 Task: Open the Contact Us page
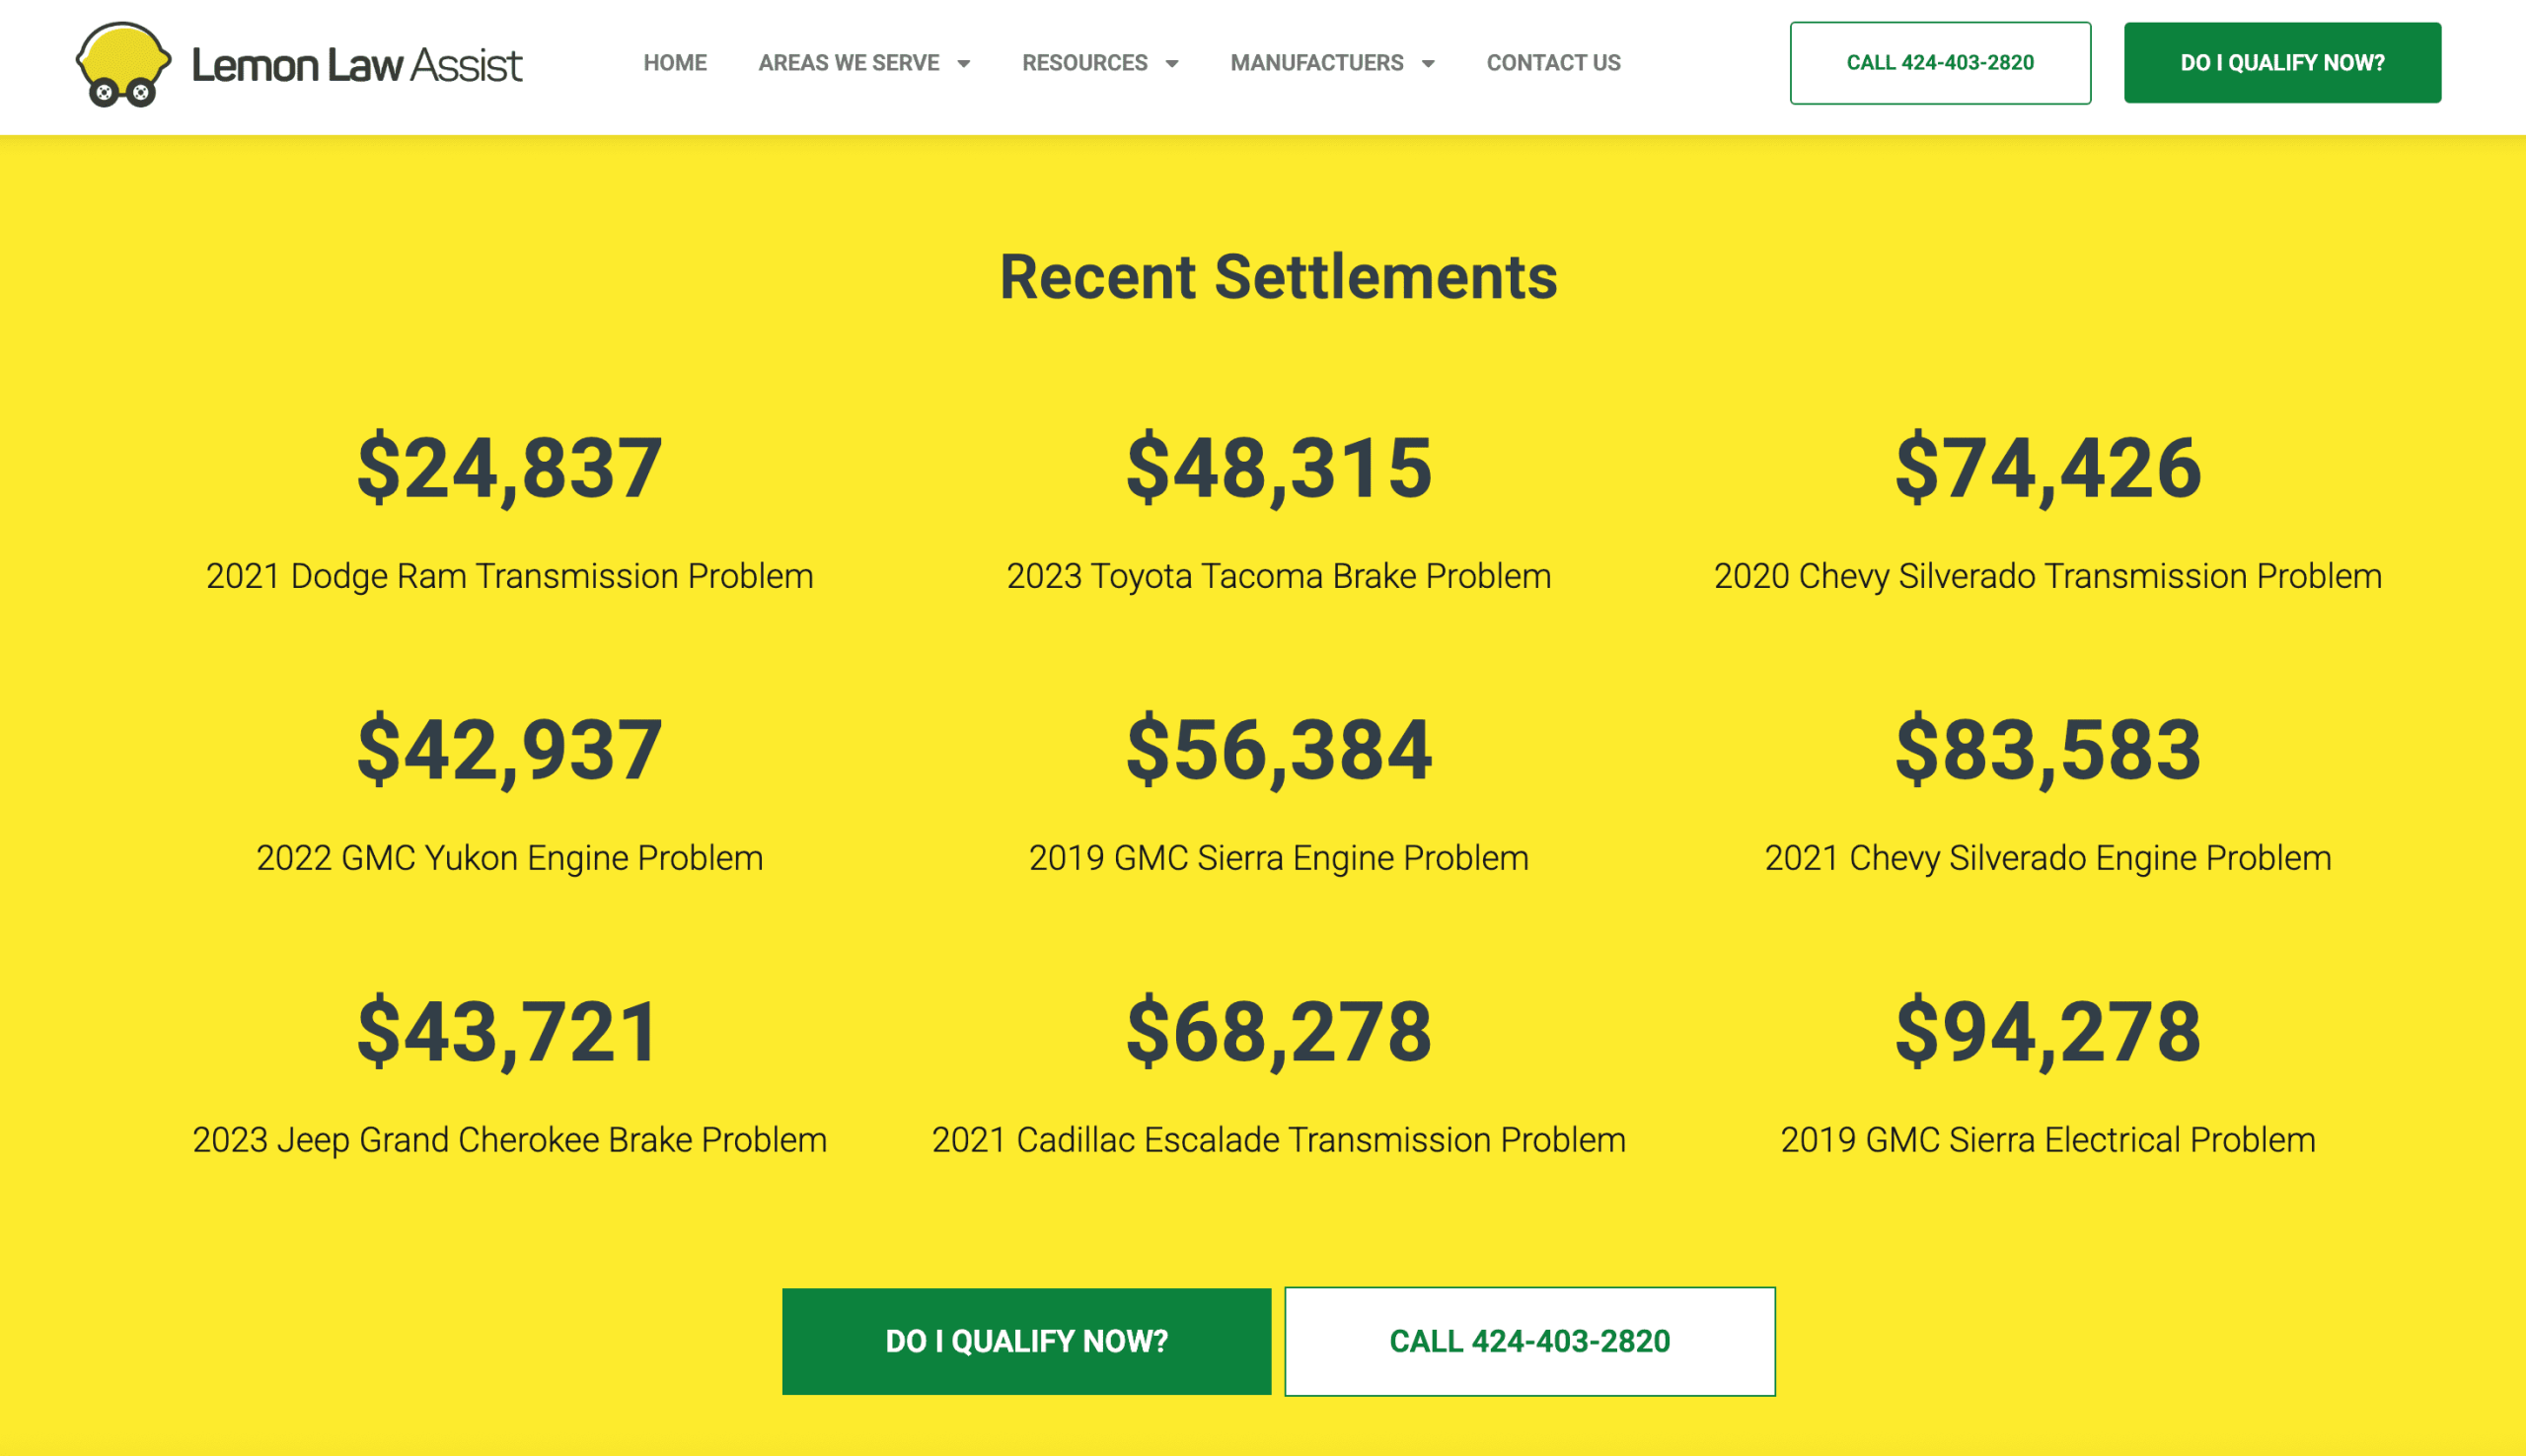(x=1553, y=63)
